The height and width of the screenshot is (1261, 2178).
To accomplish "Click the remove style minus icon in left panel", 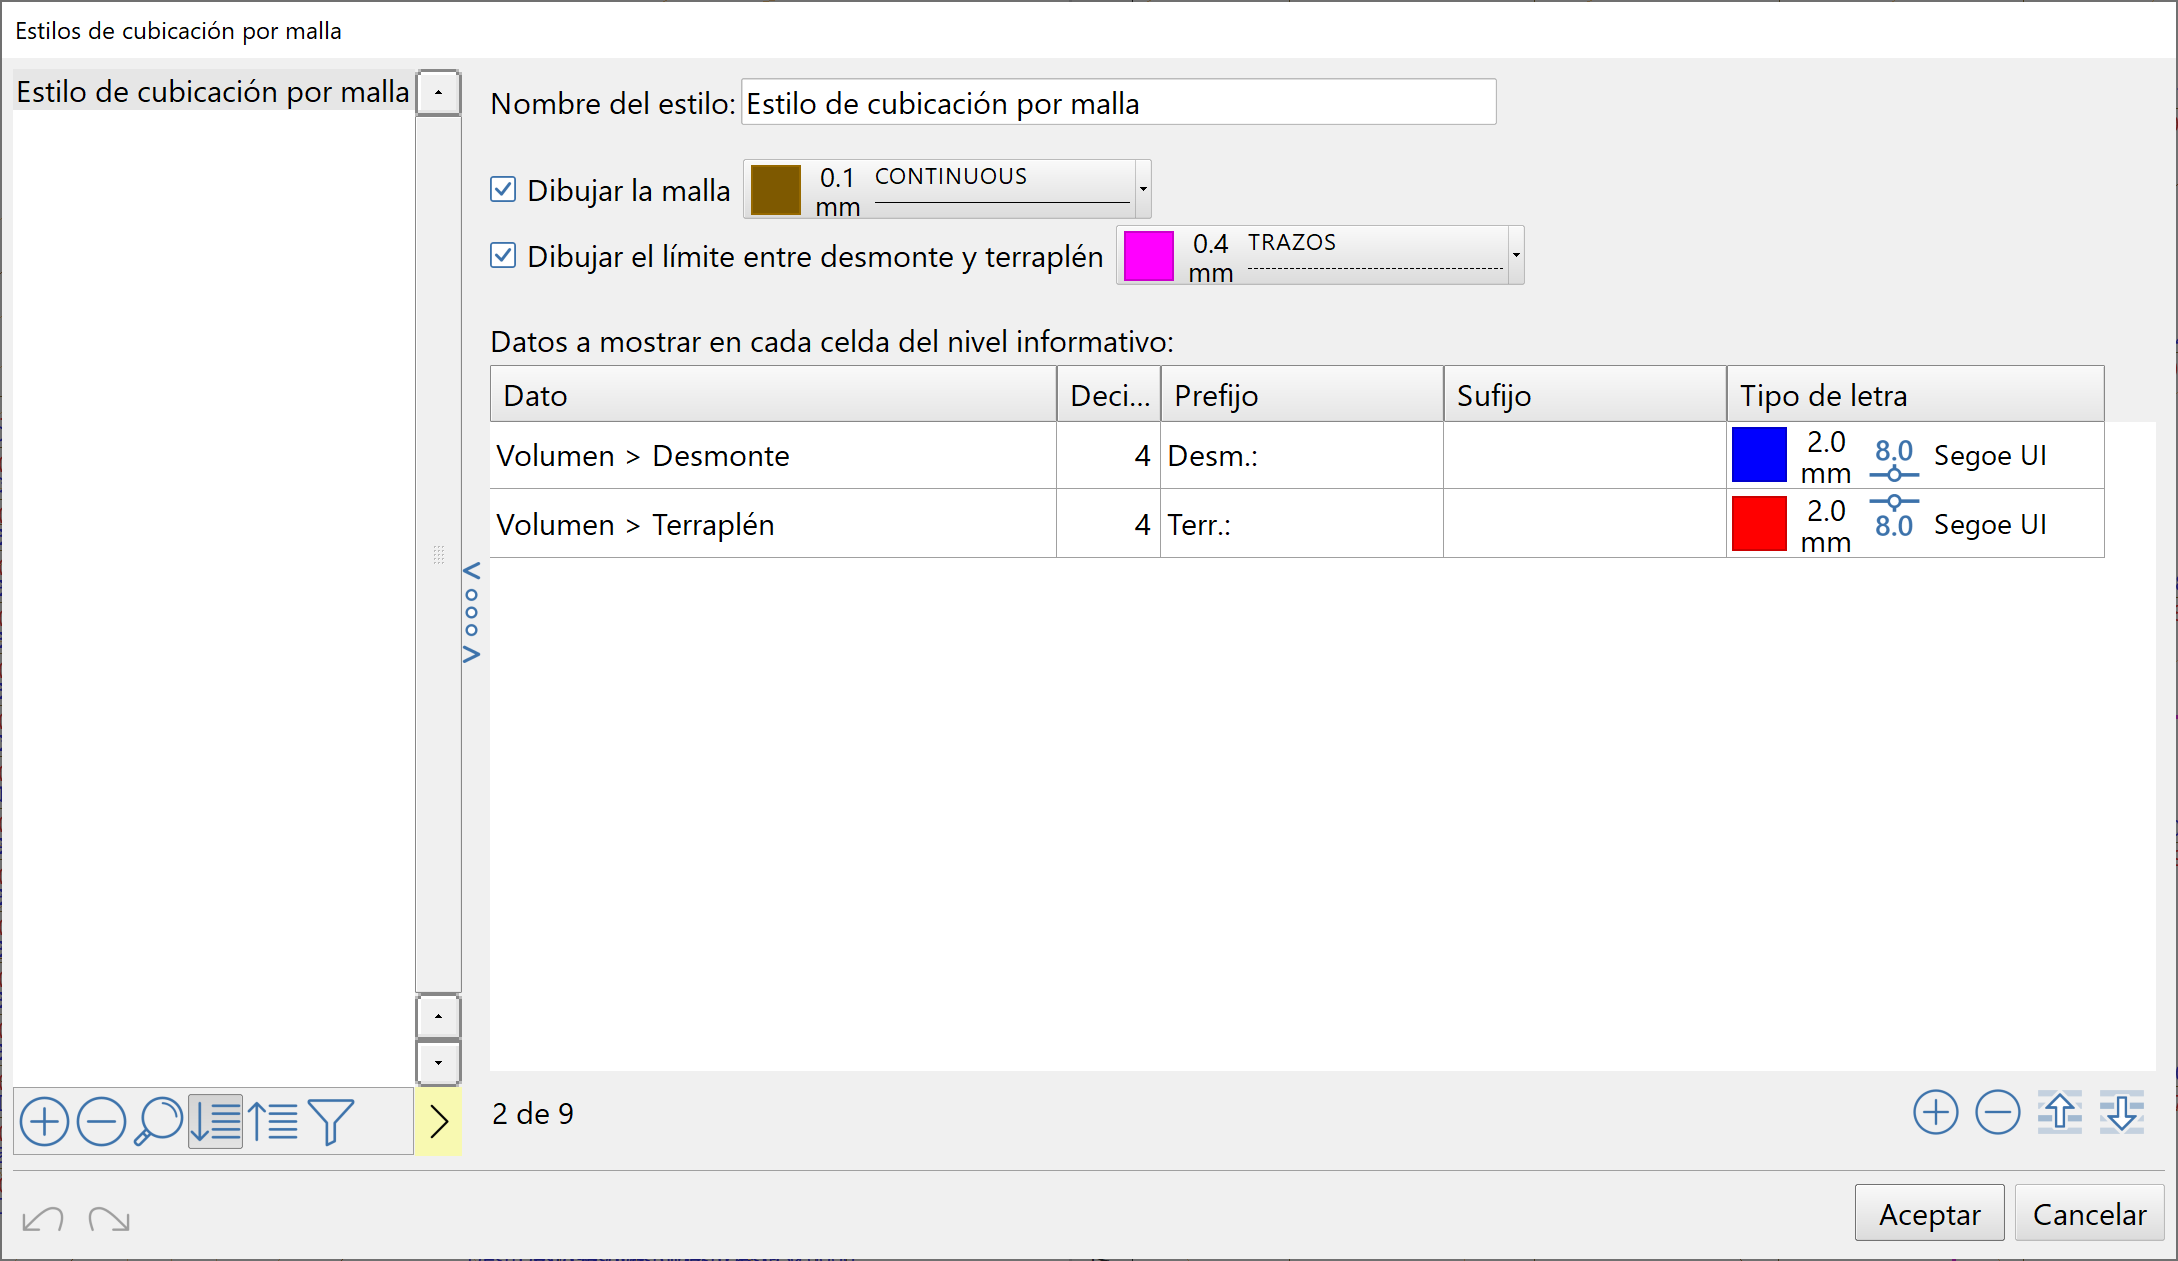I will coord(101,1121).
